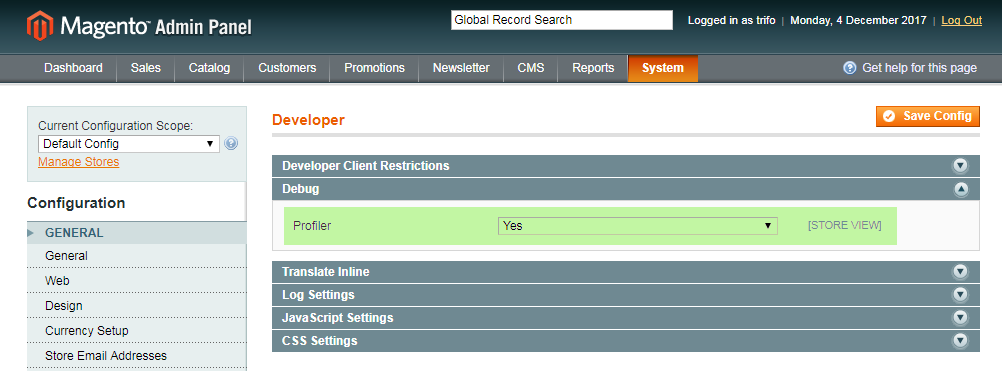
Task: Open the CMS menu
Action: [x=530, y=68]
